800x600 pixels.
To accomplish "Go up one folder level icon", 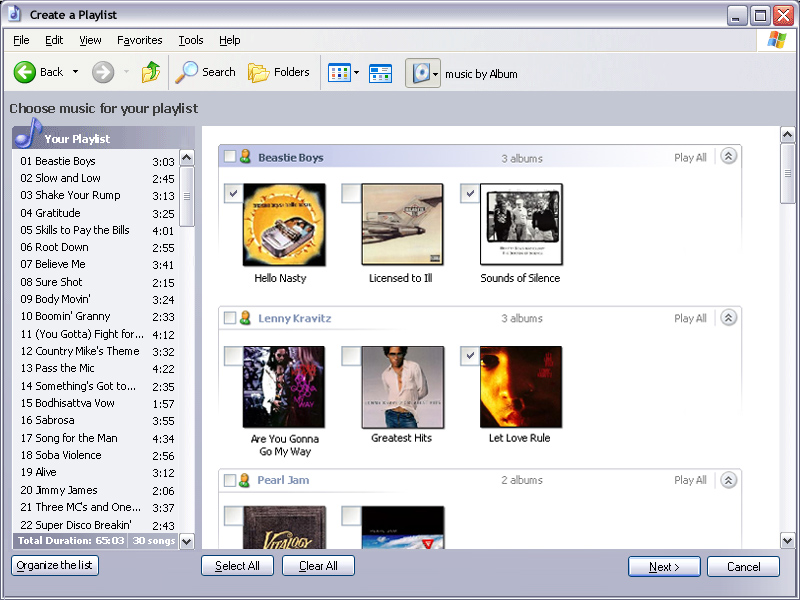I will click(151, 72).
